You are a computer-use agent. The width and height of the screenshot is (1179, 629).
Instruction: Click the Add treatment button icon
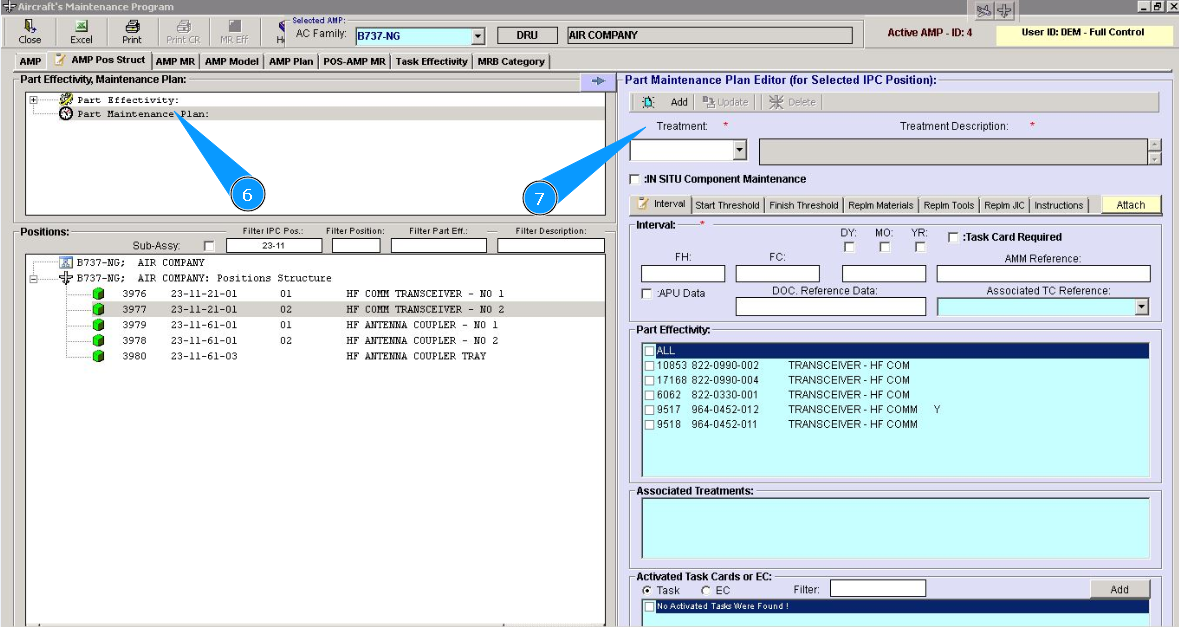click(648, 102)
